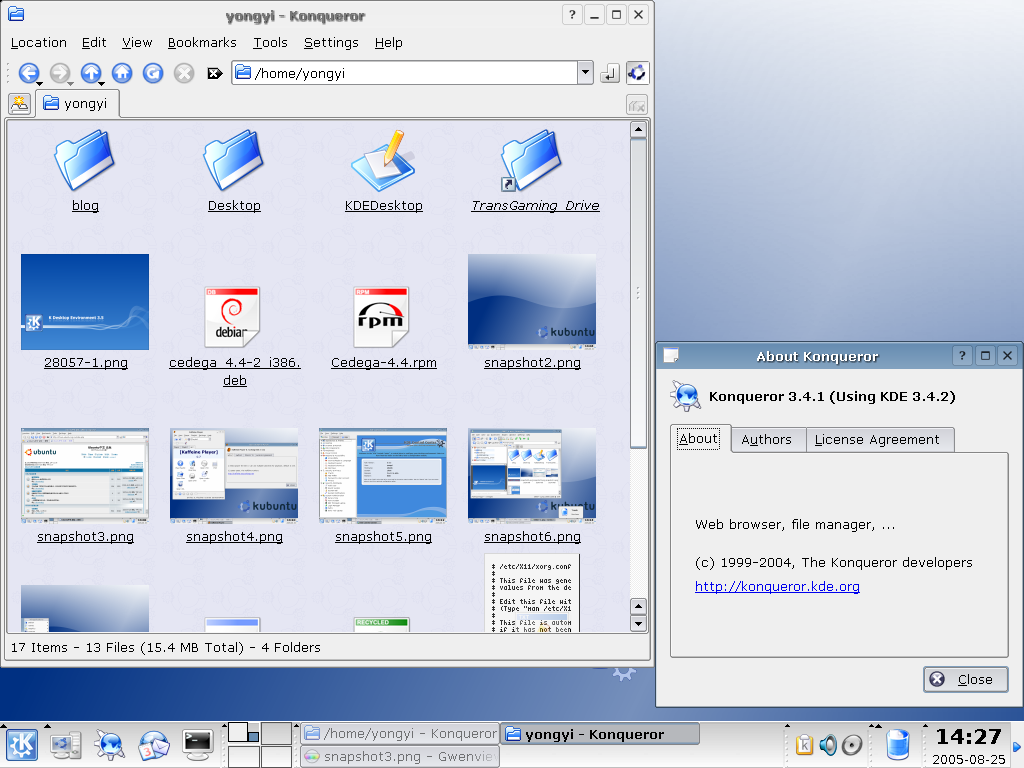Click the bottom-most scroll-down arrow of file view
This screenshot has width=1024, height=768.
638,624
